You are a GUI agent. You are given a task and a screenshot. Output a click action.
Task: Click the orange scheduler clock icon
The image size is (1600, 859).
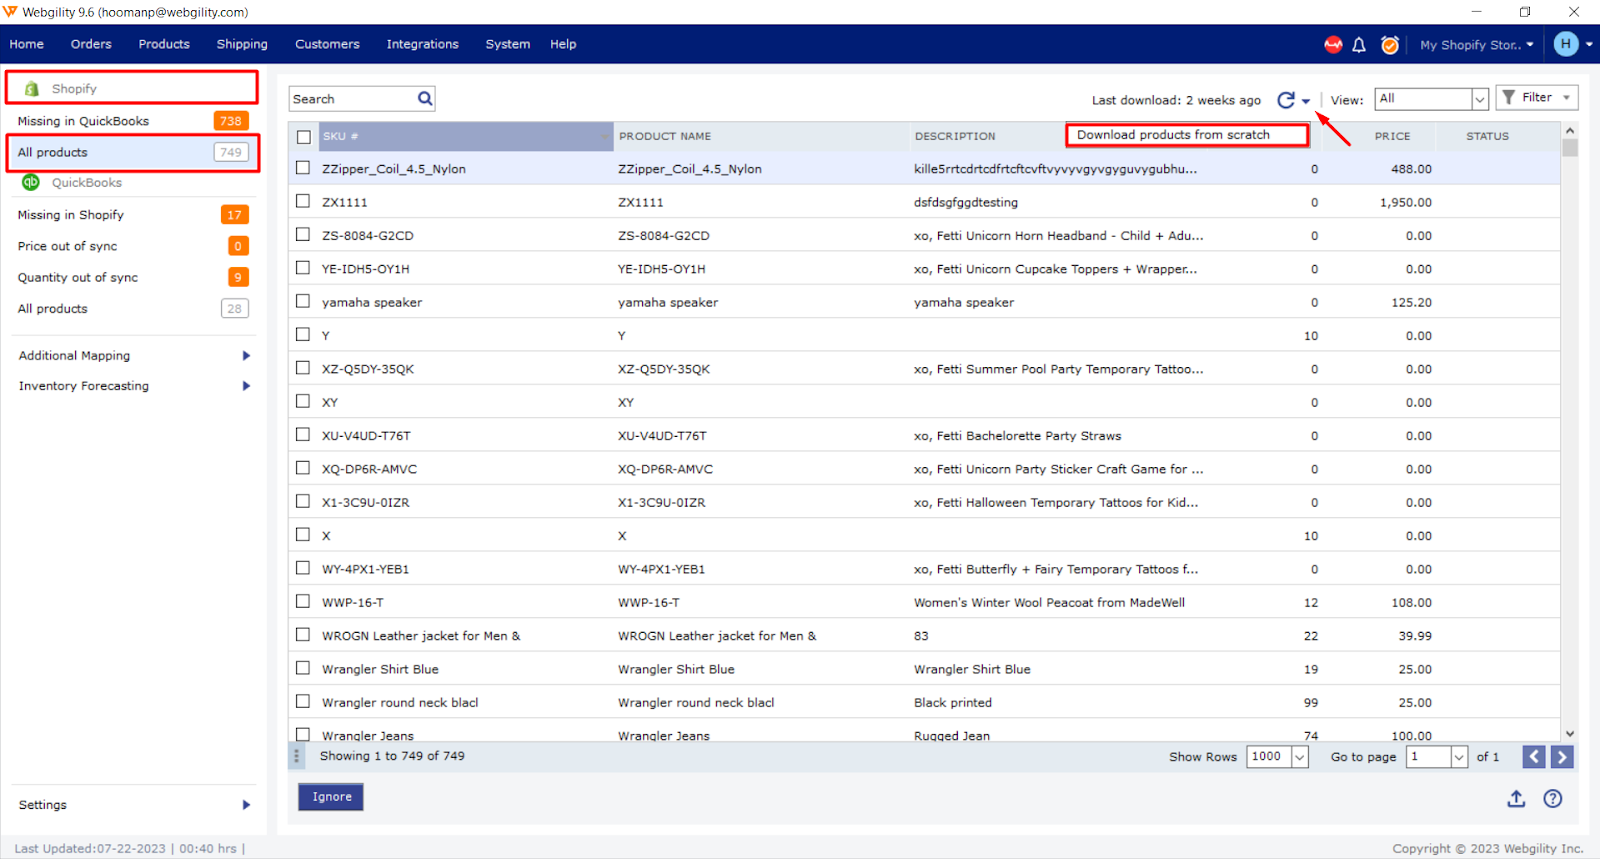click(1390, 45)
